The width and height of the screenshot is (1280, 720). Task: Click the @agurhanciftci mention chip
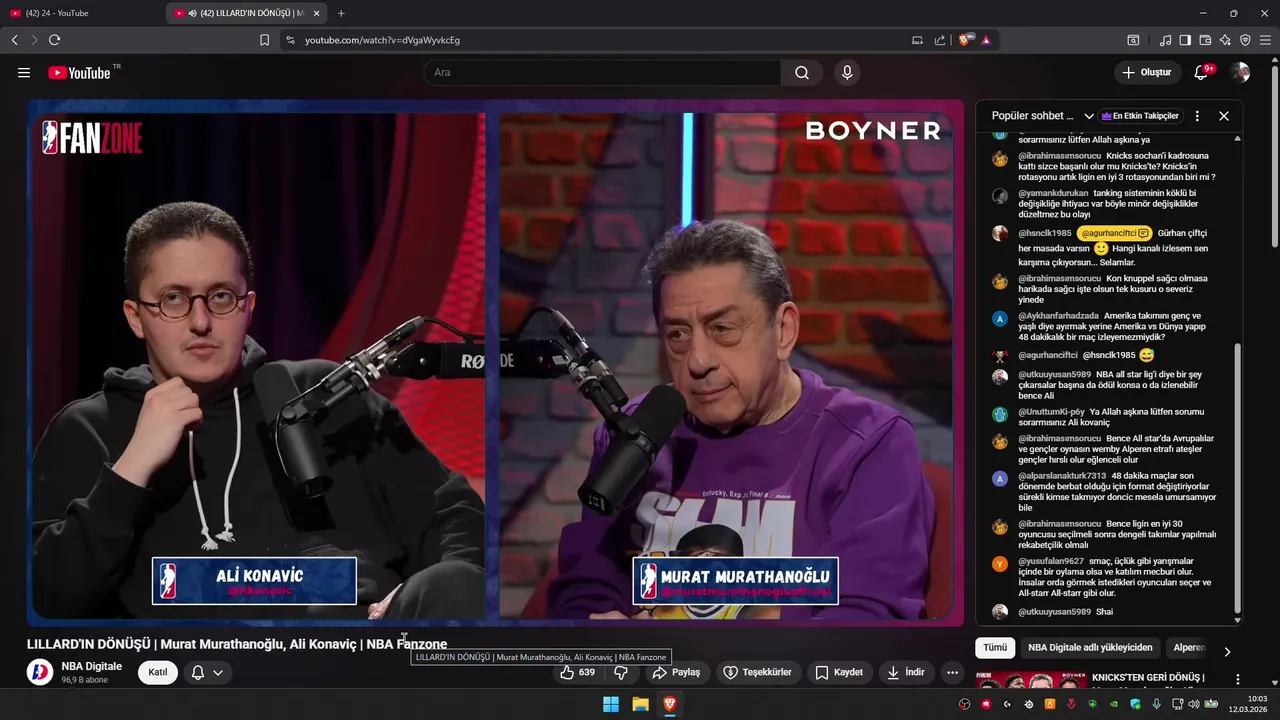click(1114, 233)
